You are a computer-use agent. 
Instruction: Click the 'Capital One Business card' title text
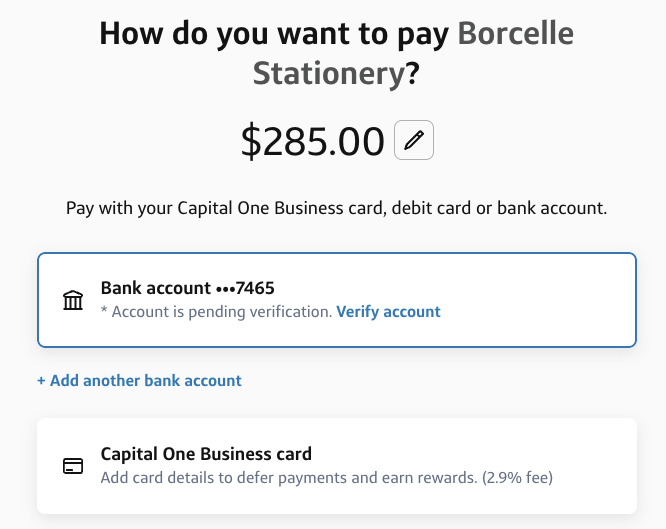206,453
